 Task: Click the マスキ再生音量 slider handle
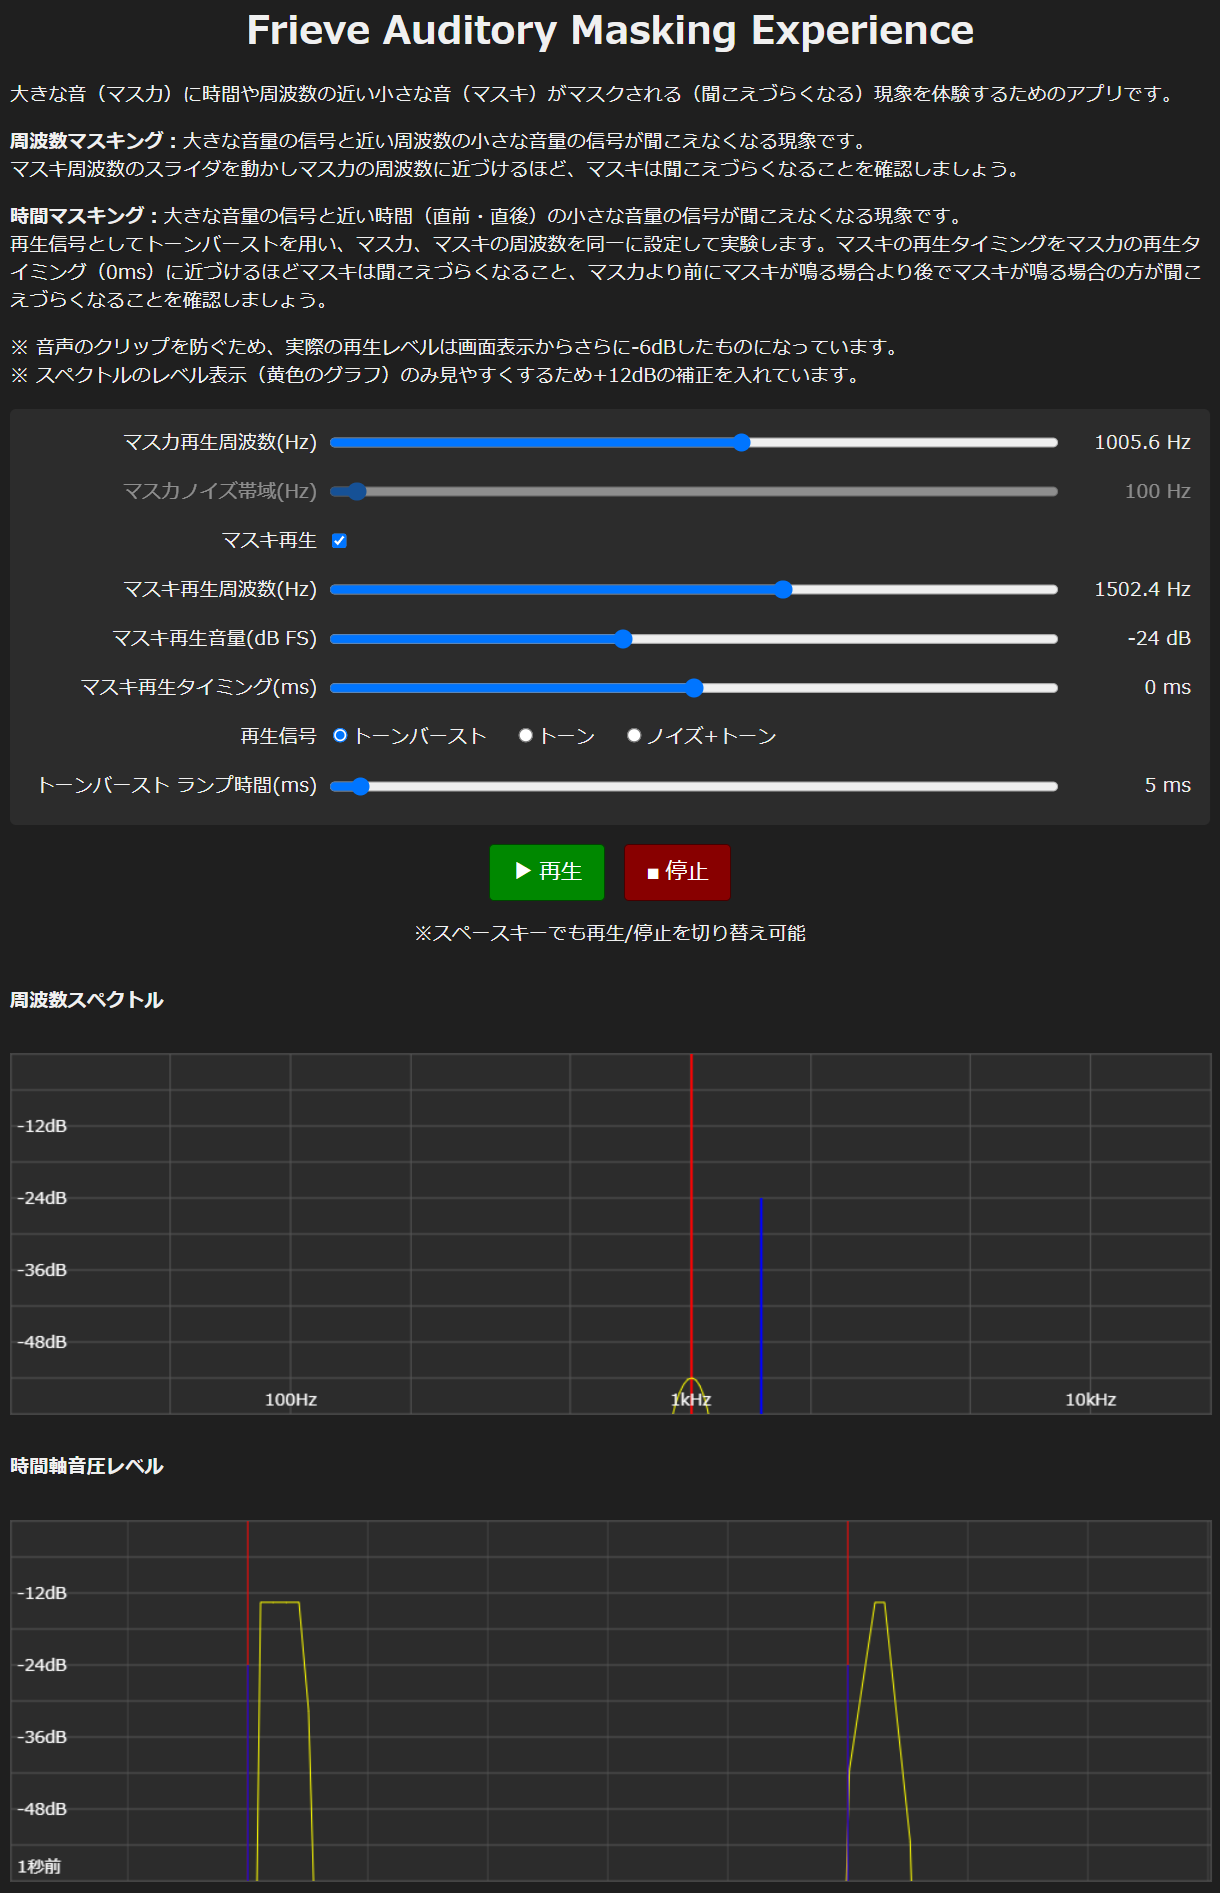point(623,639)
